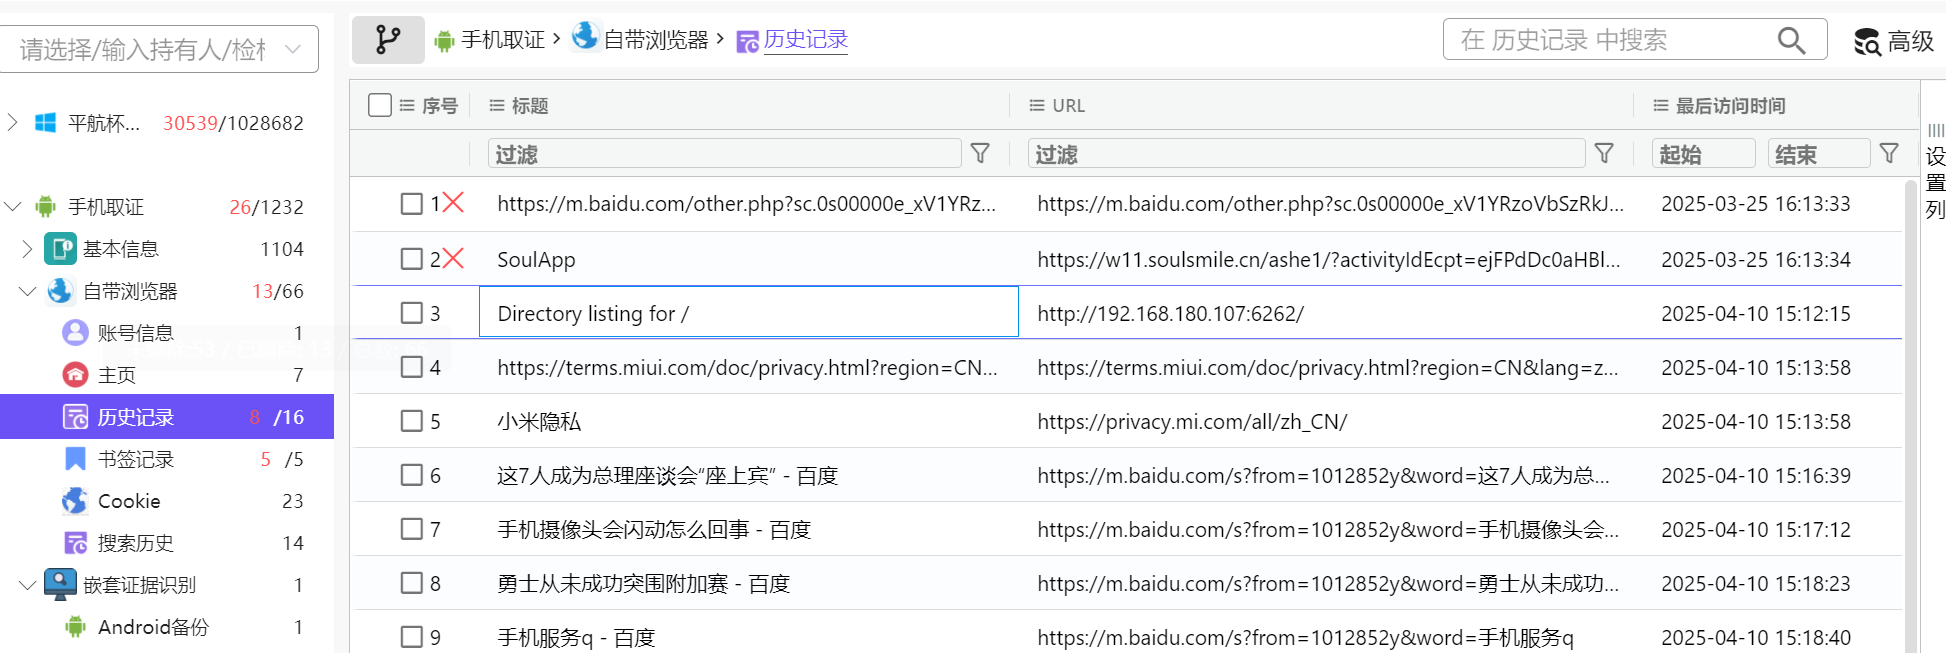Select 搜索历史 in the sidebar
Image resolution: width=1946 pixels, height=653 pixels.
(136, 543)
